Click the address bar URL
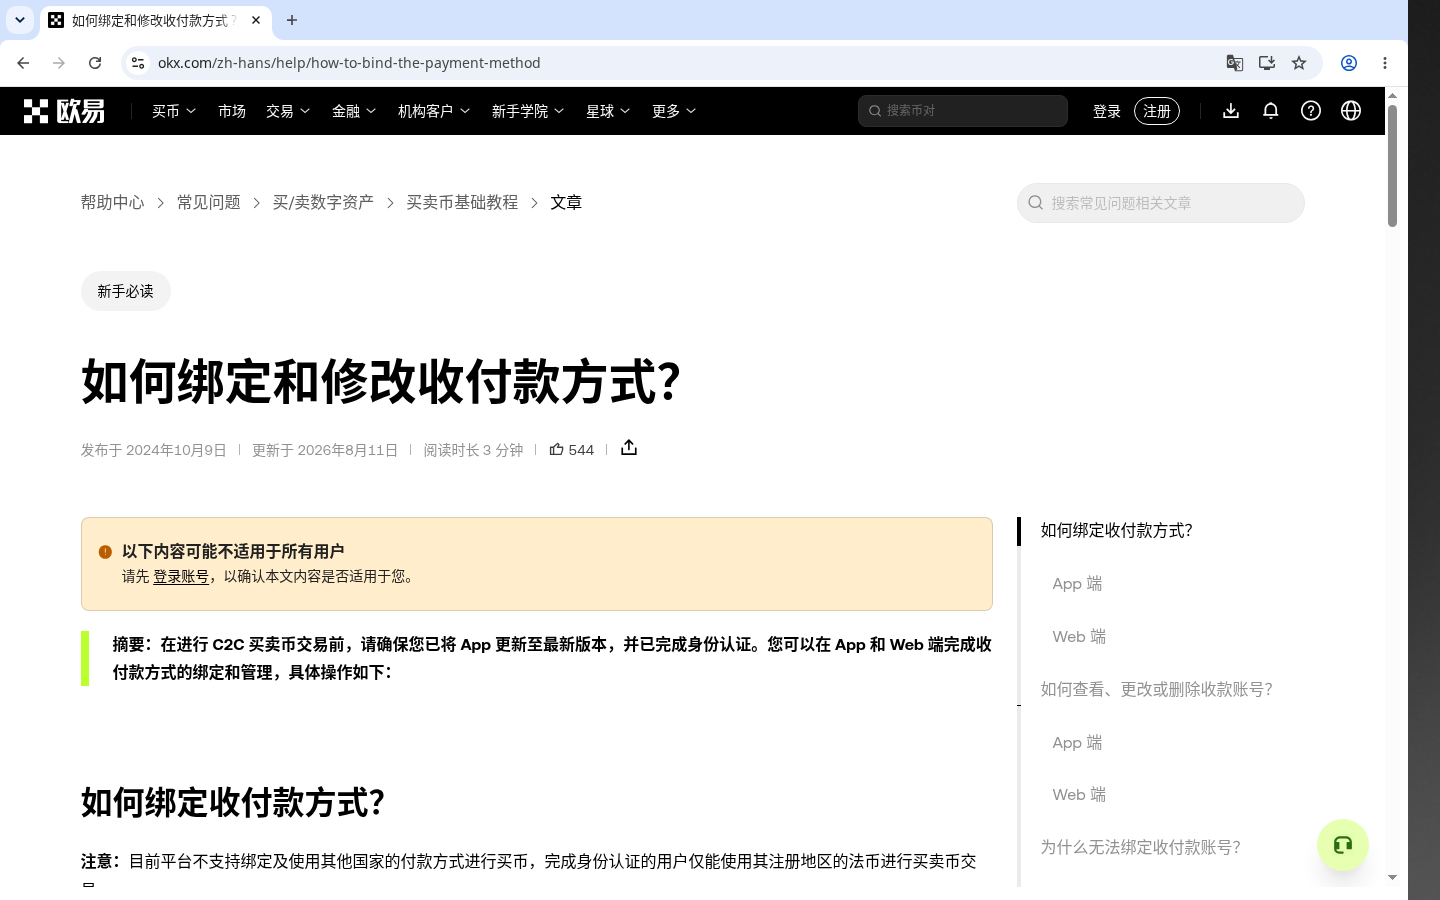 tap(349, 63)
